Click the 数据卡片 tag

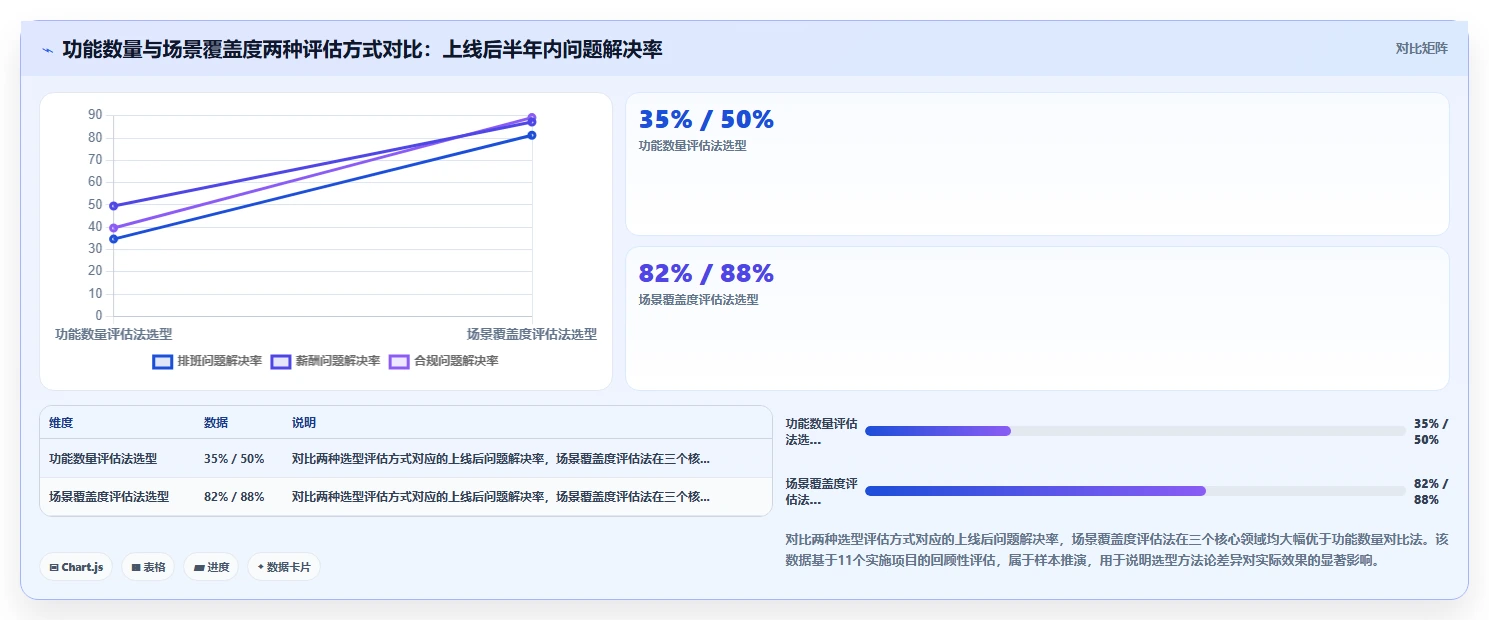284,567
